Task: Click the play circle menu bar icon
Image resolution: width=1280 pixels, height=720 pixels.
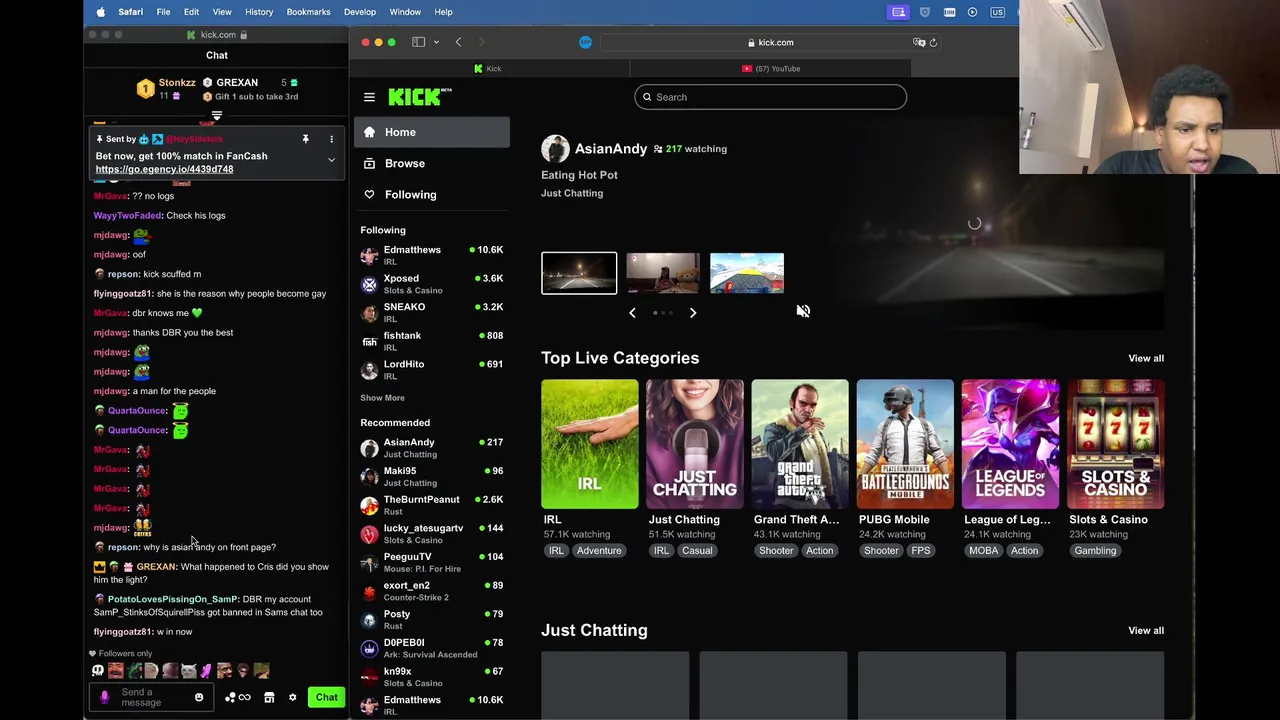Action: [x=972, y=12]
